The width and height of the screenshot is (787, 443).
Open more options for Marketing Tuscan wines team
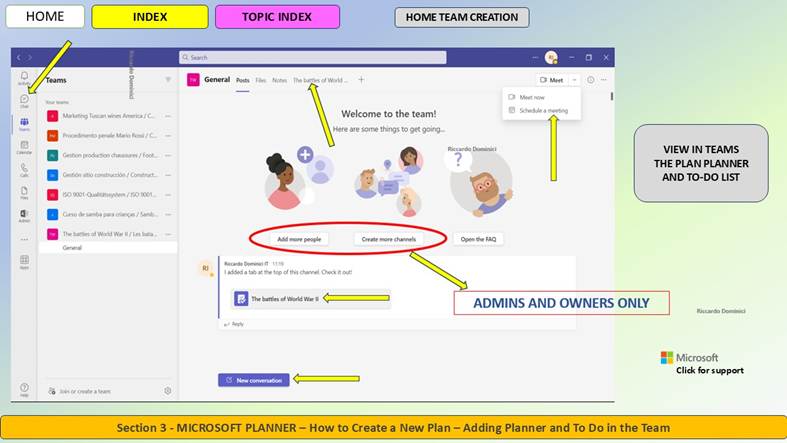168,116
